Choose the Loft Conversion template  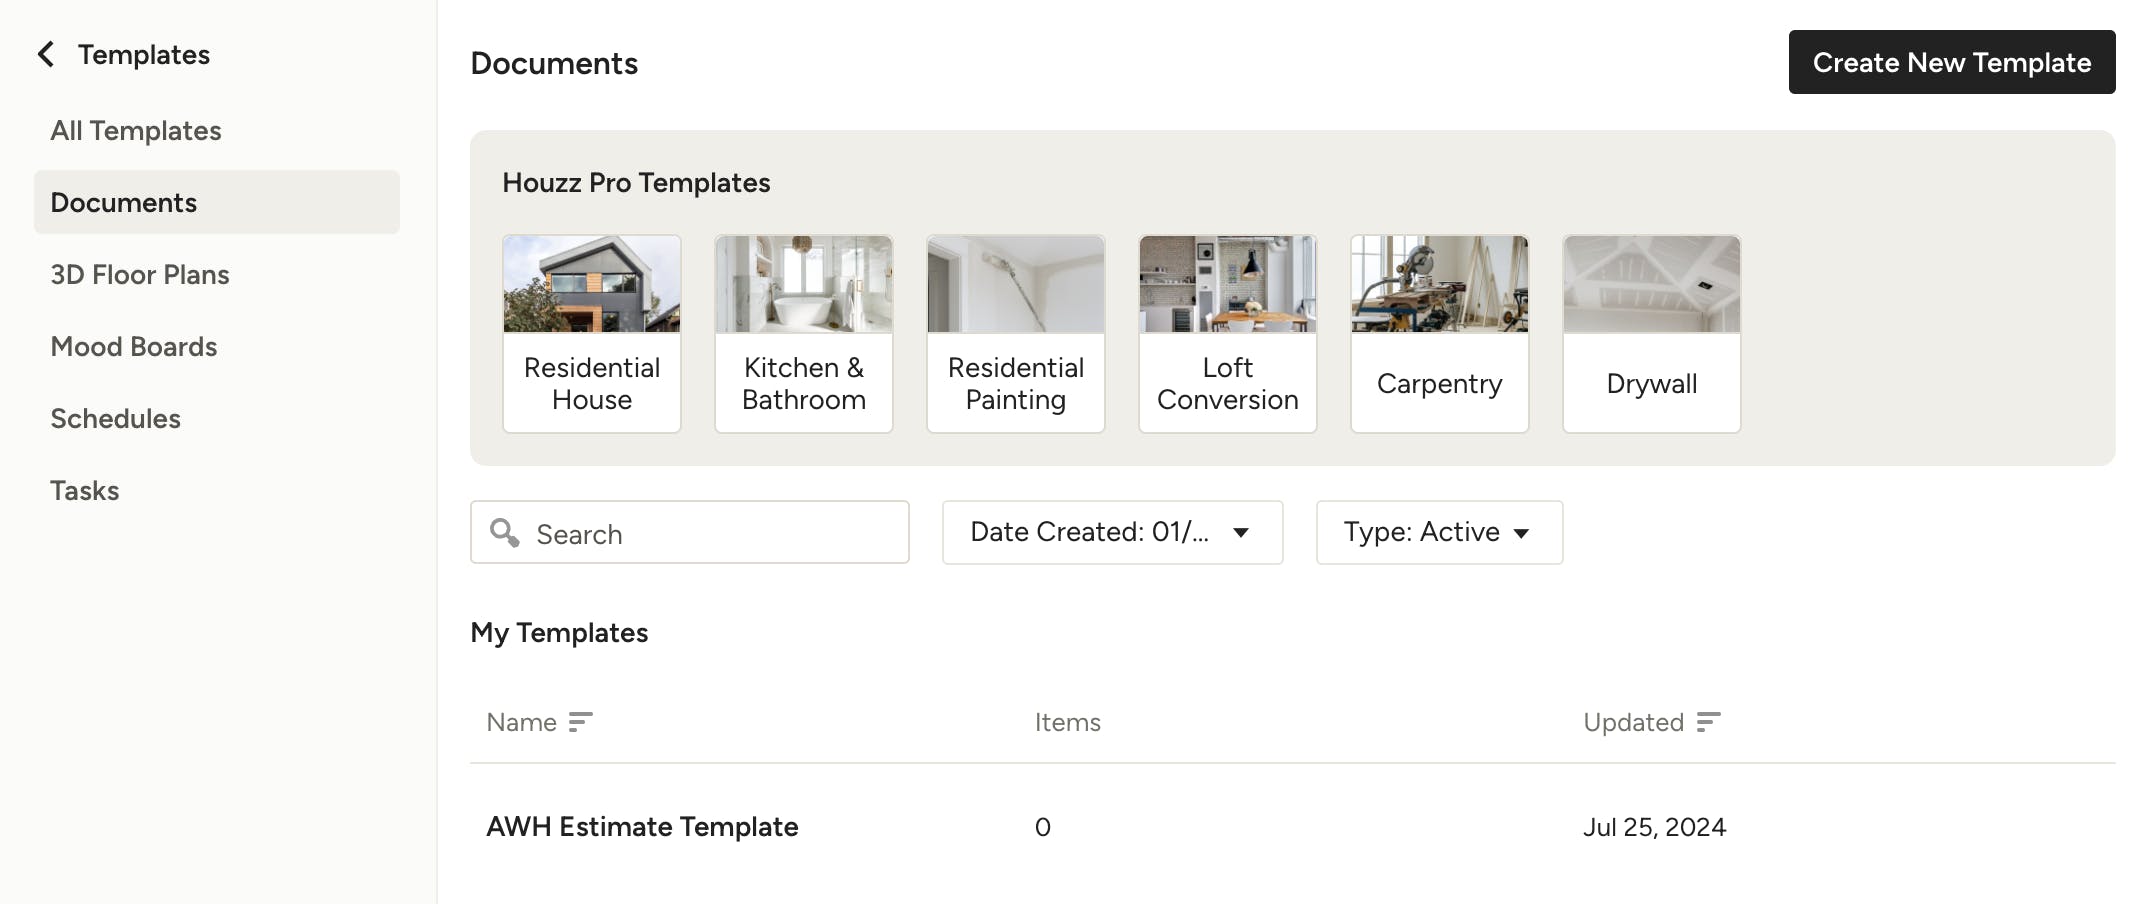point(1227,334)
